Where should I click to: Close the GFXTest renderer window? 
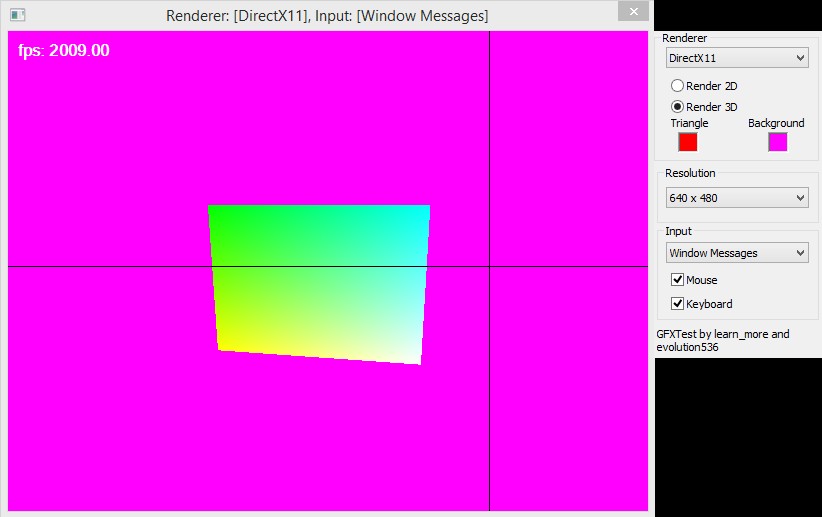631,12
